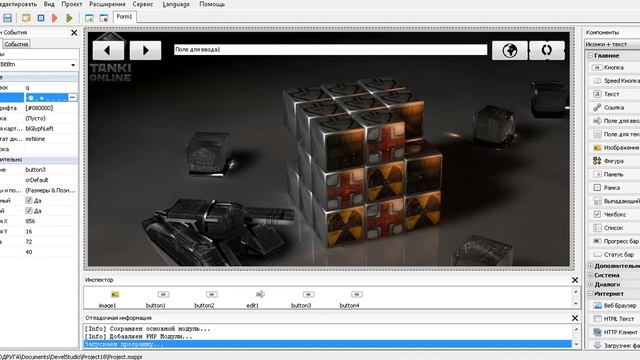Click the new form toolbar icon

89,18
